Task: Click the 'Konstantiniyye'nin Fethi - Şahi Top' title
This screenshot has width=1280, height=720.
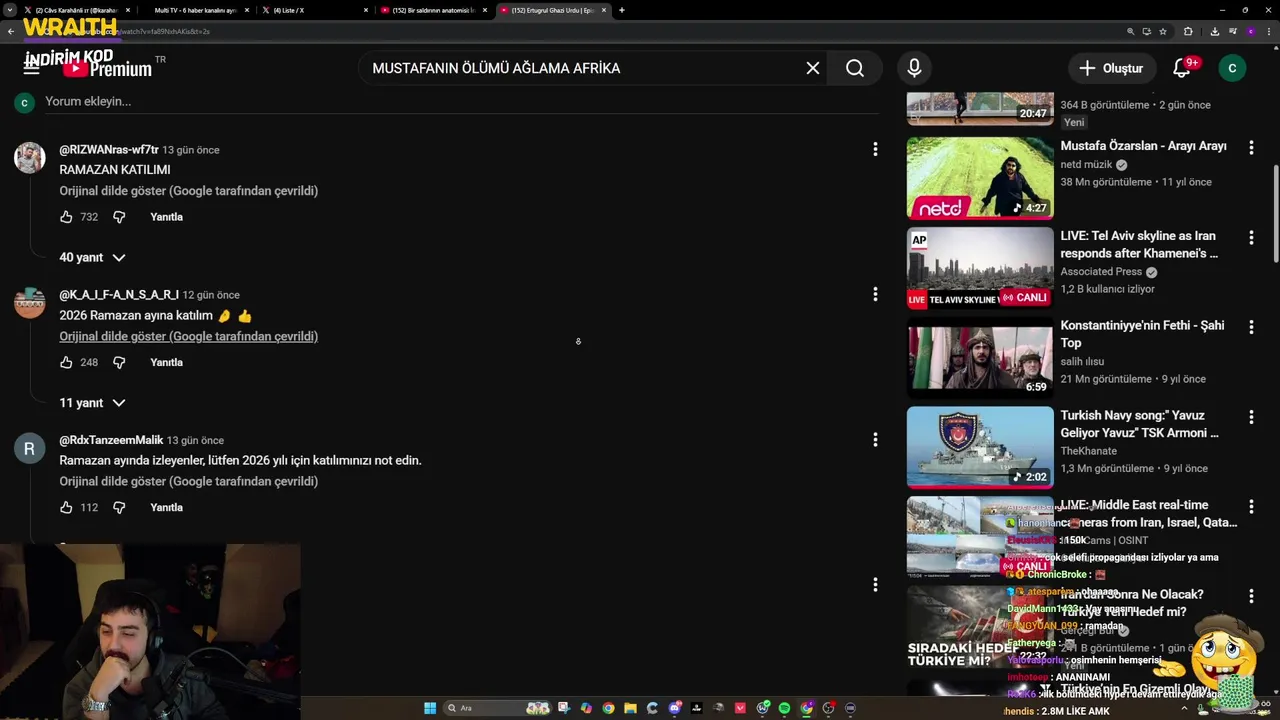Action: (1142, 334)
